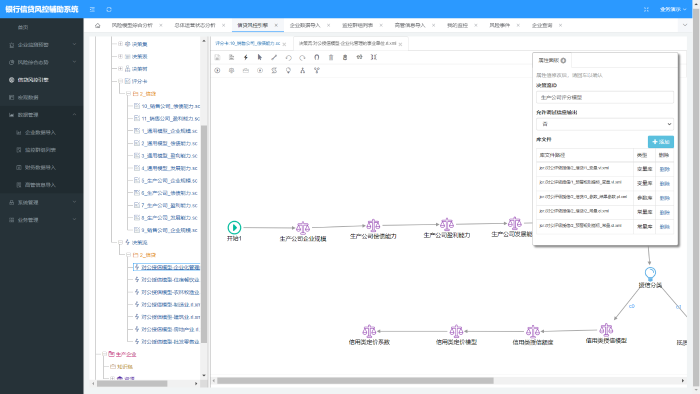Image resolution: width=700 pixels, height=394 pixels.
Task: Toggle the magnet snap icon in toolbar
Action: (317, 57)
